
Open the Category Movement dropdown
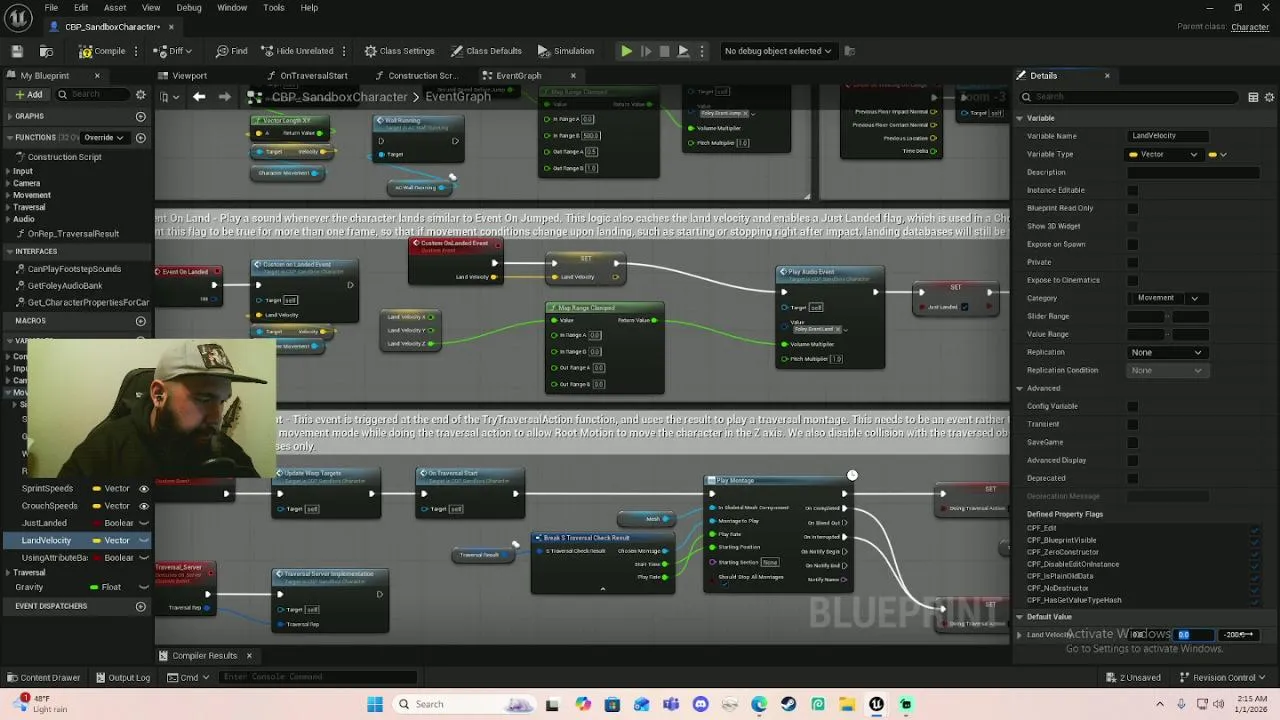click(x=1167, y=298)
